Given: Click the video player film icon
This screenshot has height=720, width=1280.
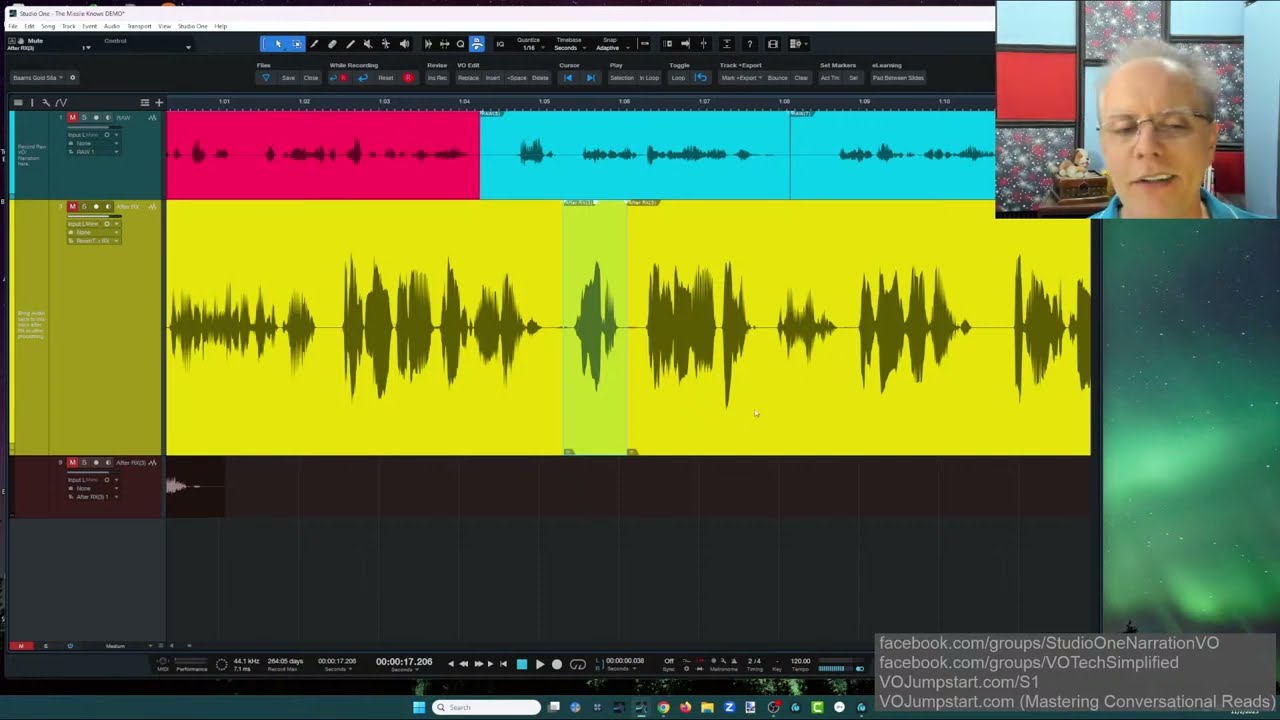Looking at the screenshot, I should pyautogui.click(x=773, y=44).
